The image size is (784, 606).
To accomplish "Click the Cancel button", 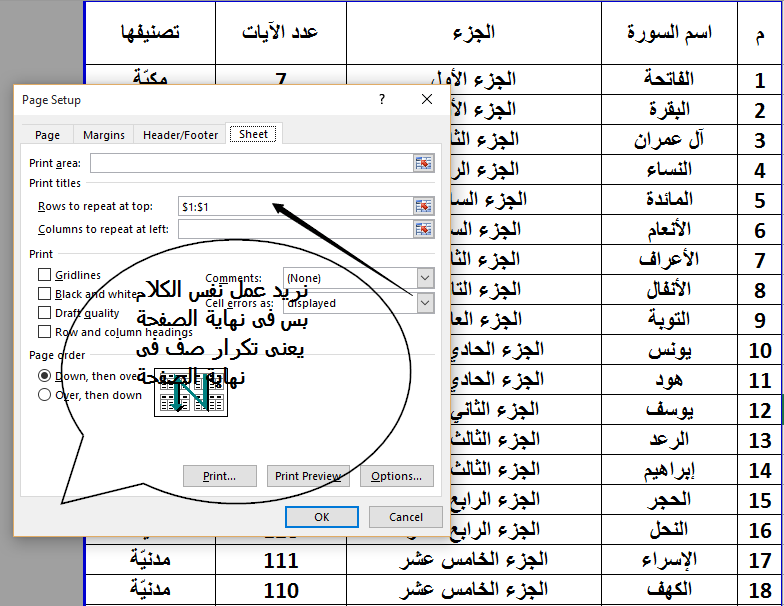I will click(x=406, y=517).
